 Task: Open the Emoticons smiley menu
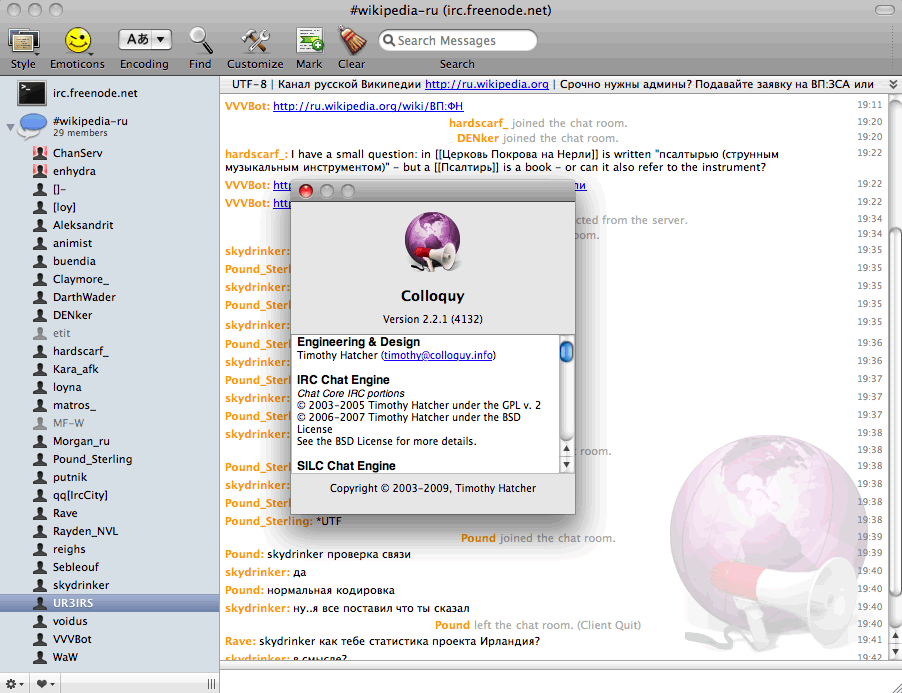click(78, 41)
